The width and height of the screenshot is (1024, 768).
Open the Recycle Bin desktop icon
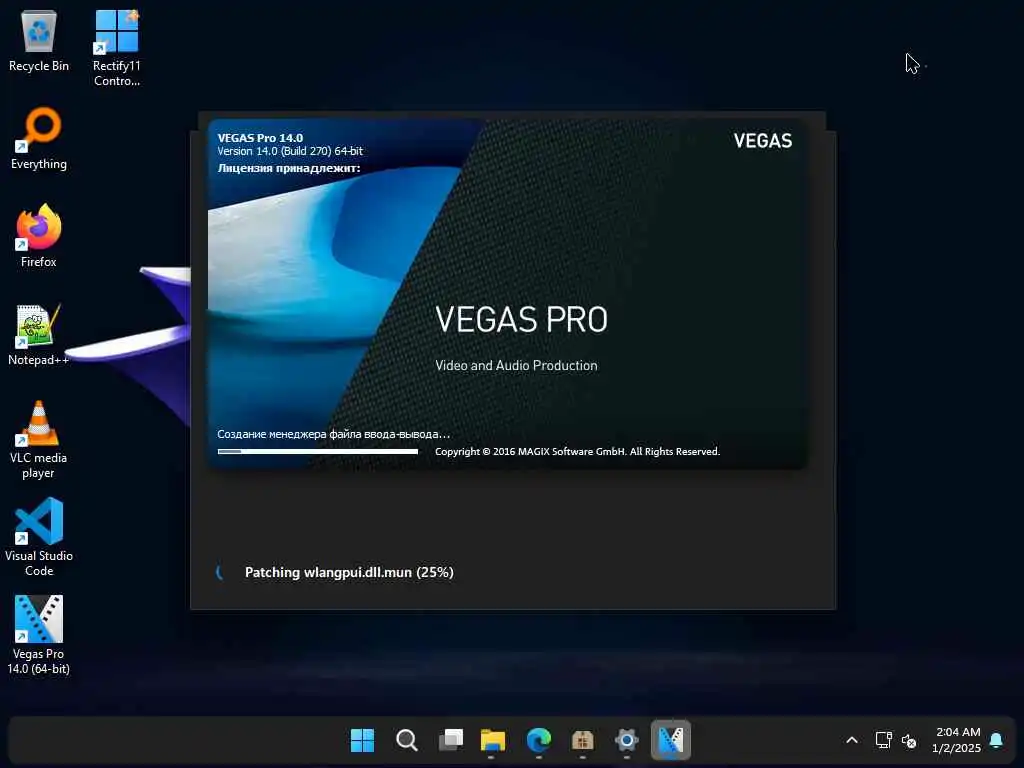39,40
